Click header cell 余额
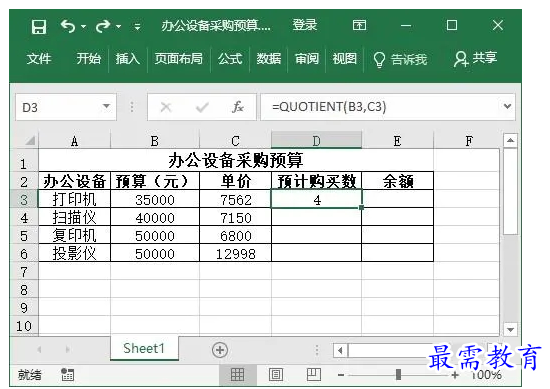550x389 pixels. point(397,181)
